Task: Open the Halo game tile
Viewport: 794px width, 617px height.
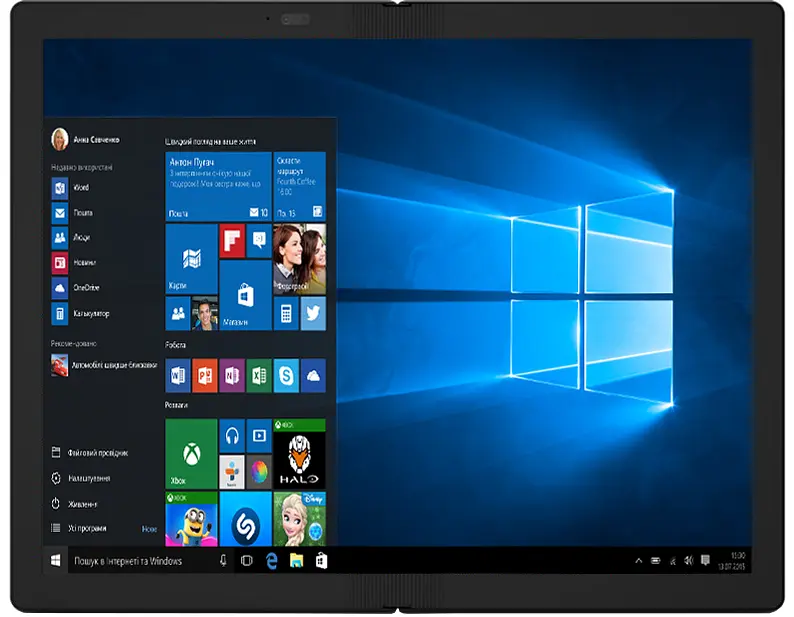Action: click(299, 454)
